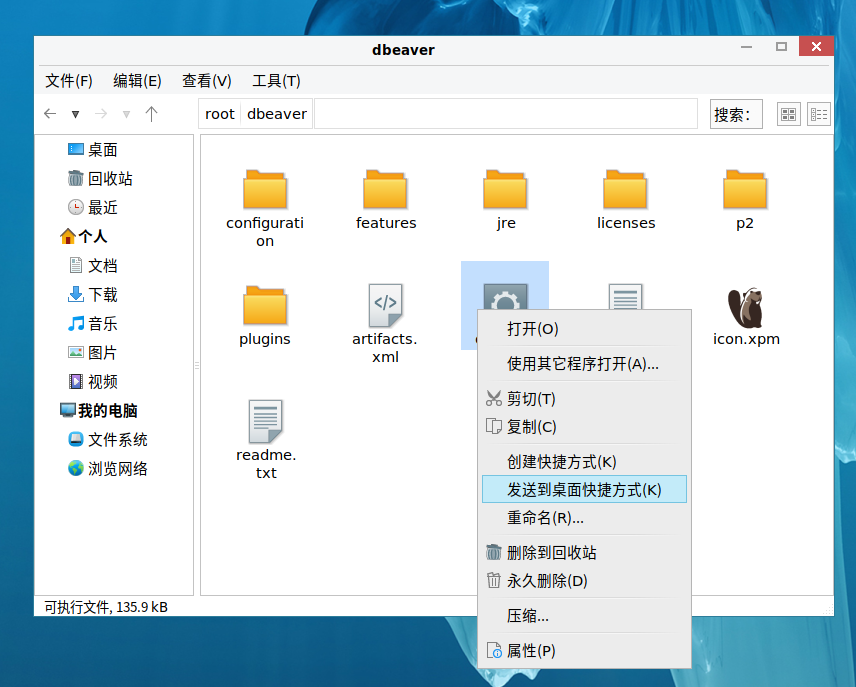The width and height of the screenshot is (856, 687).
Task: Choose 永久删除(D) in the context menu
Action: pos(584,581)
